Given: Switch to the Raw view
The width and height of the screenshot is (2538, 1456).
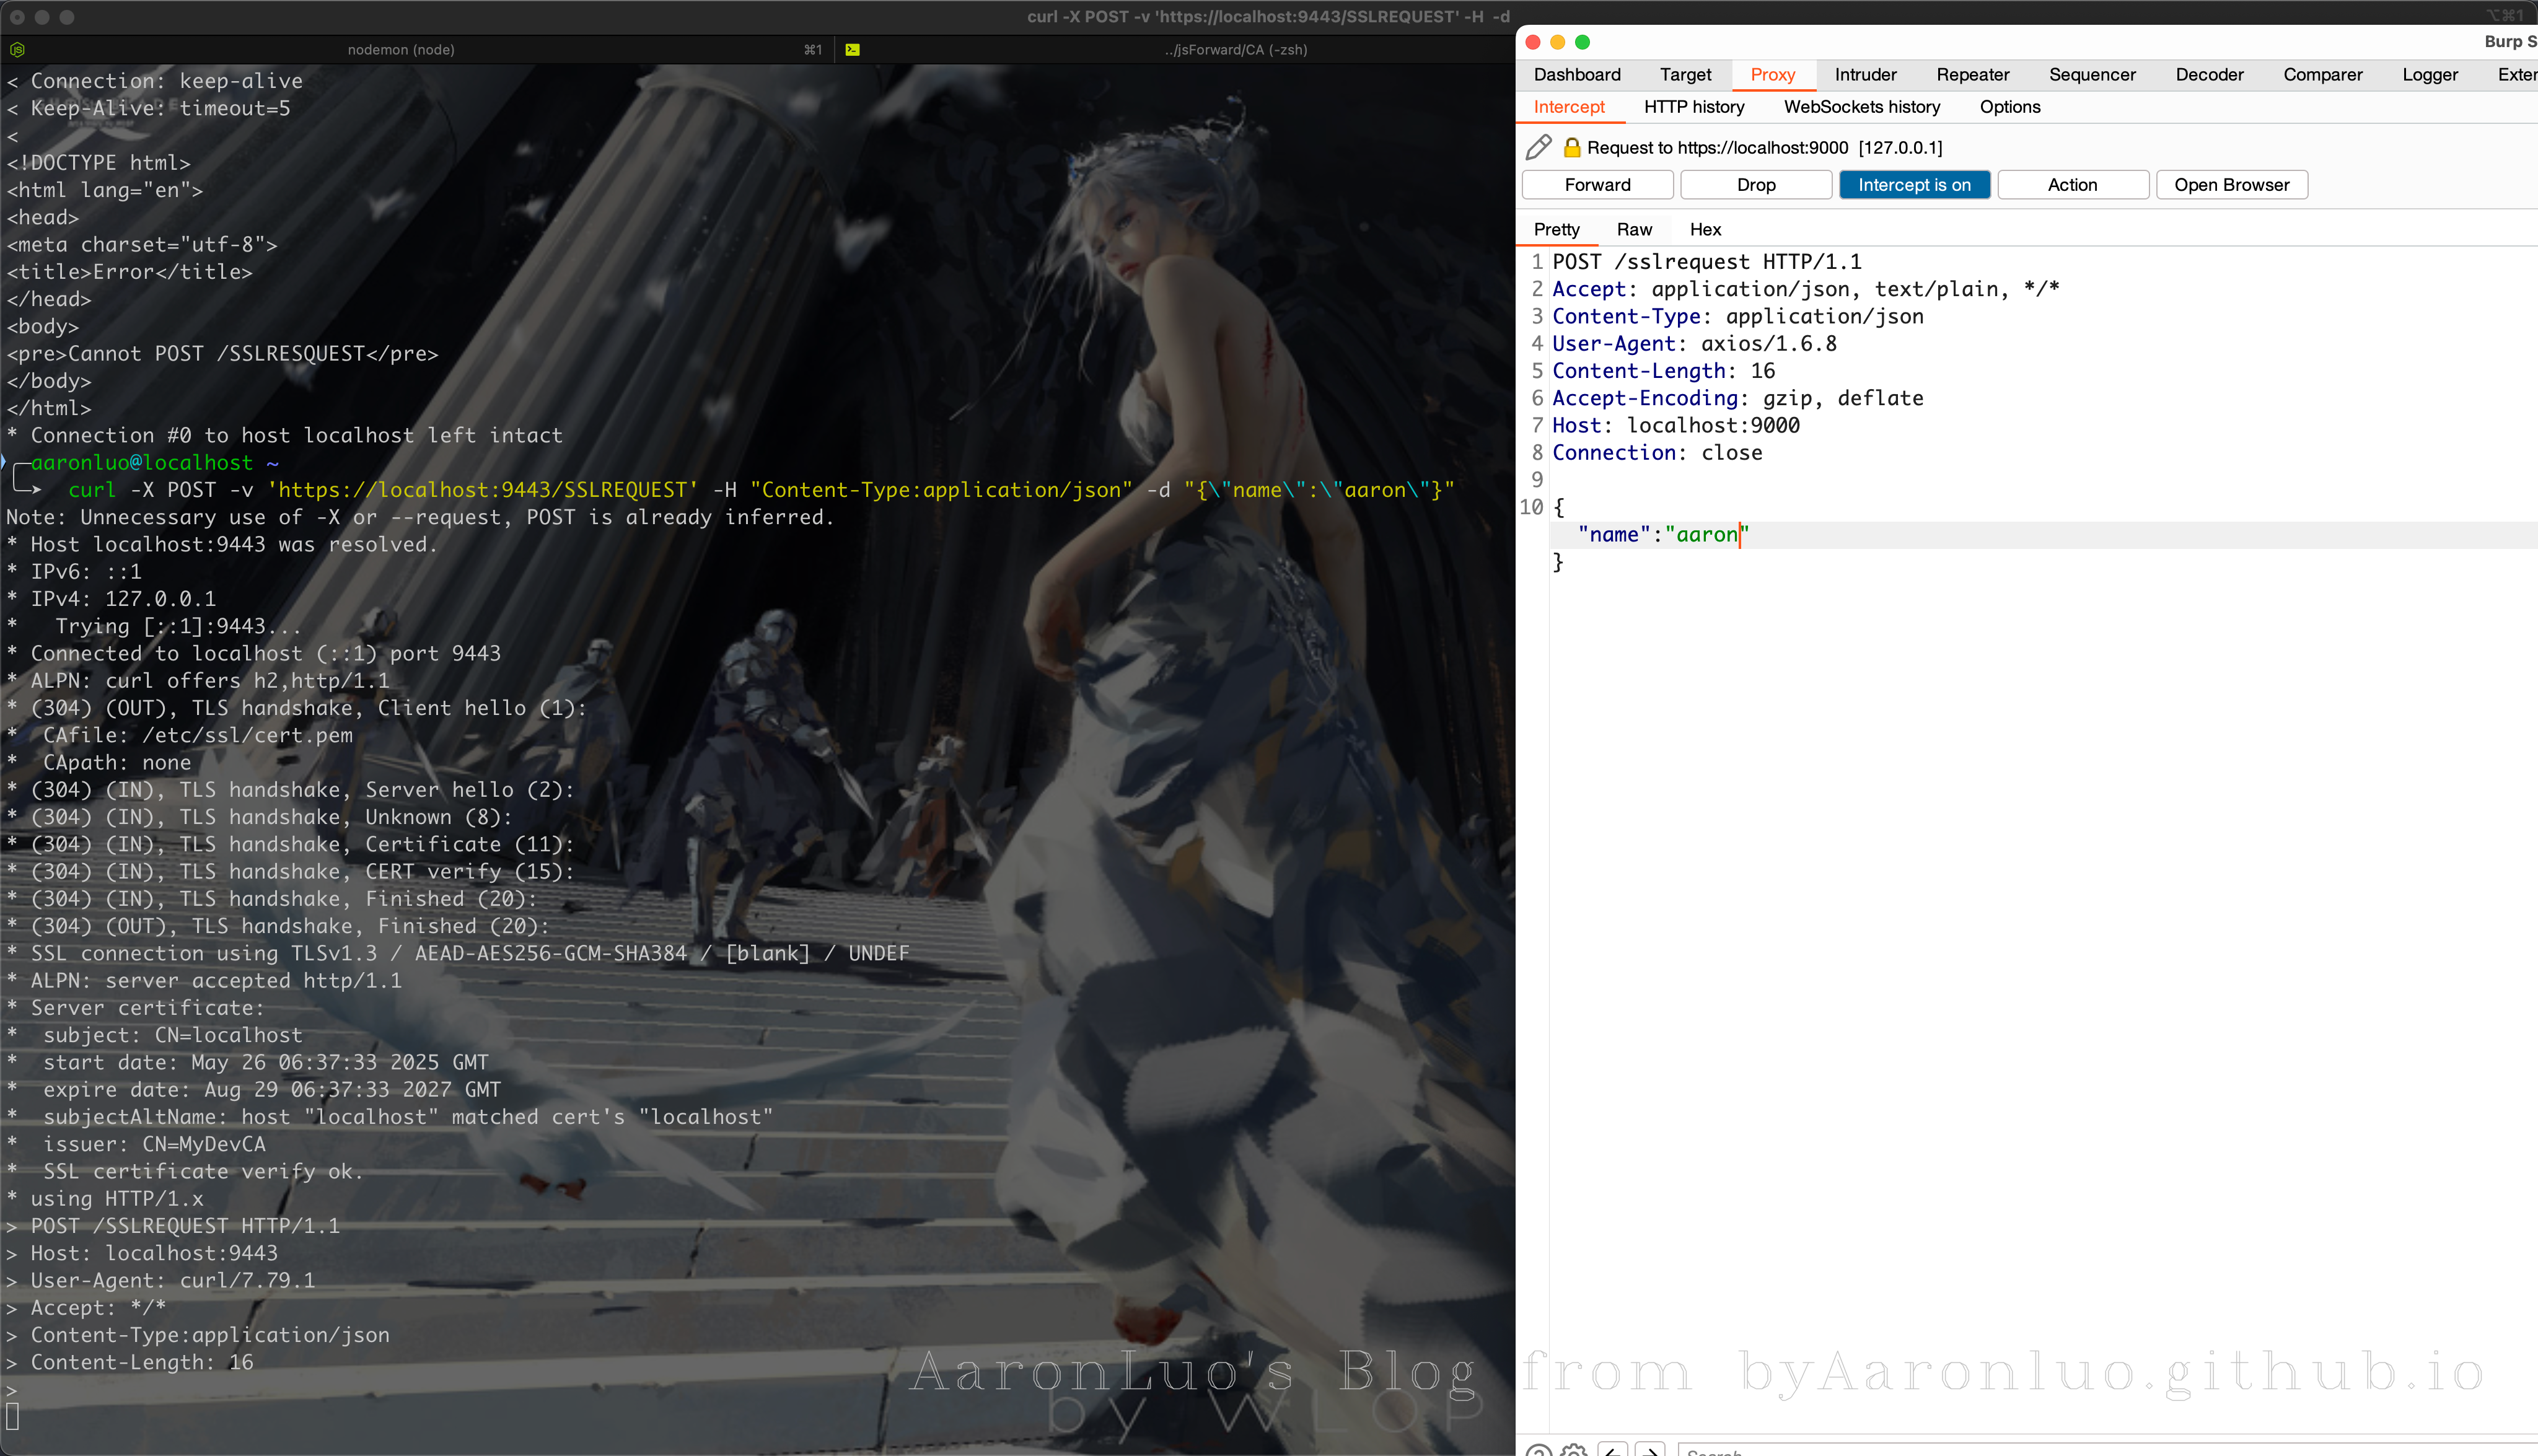Looking at the screenshot, I should point(1634,229).
